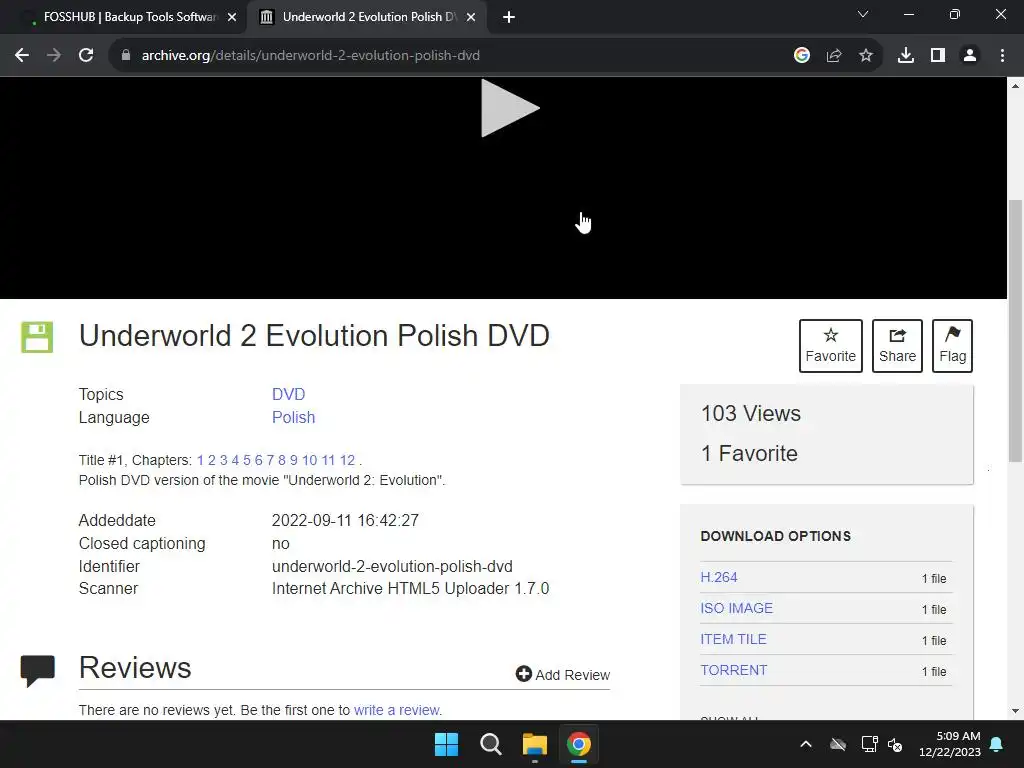The height and width of the screenshot is (768, 1024).
Task: Open tab search dropdown chevron
Action: click(x=863, y=14)
